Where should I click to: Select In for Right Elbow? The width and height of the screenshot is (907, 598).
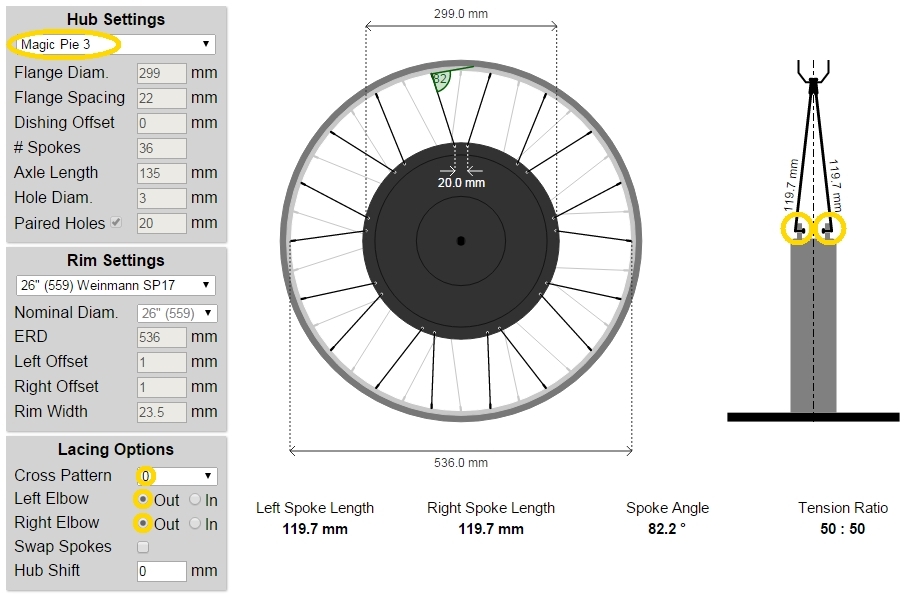196,523
